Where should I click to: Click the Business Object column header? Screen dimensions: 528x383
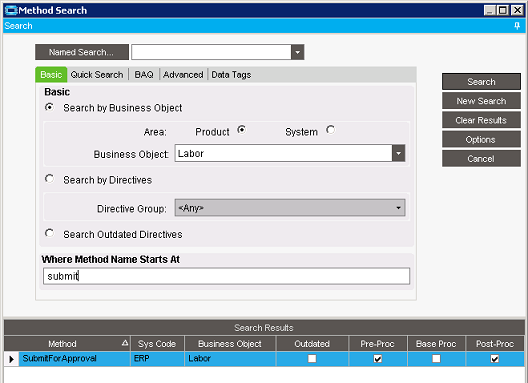(x=230, y=344)
